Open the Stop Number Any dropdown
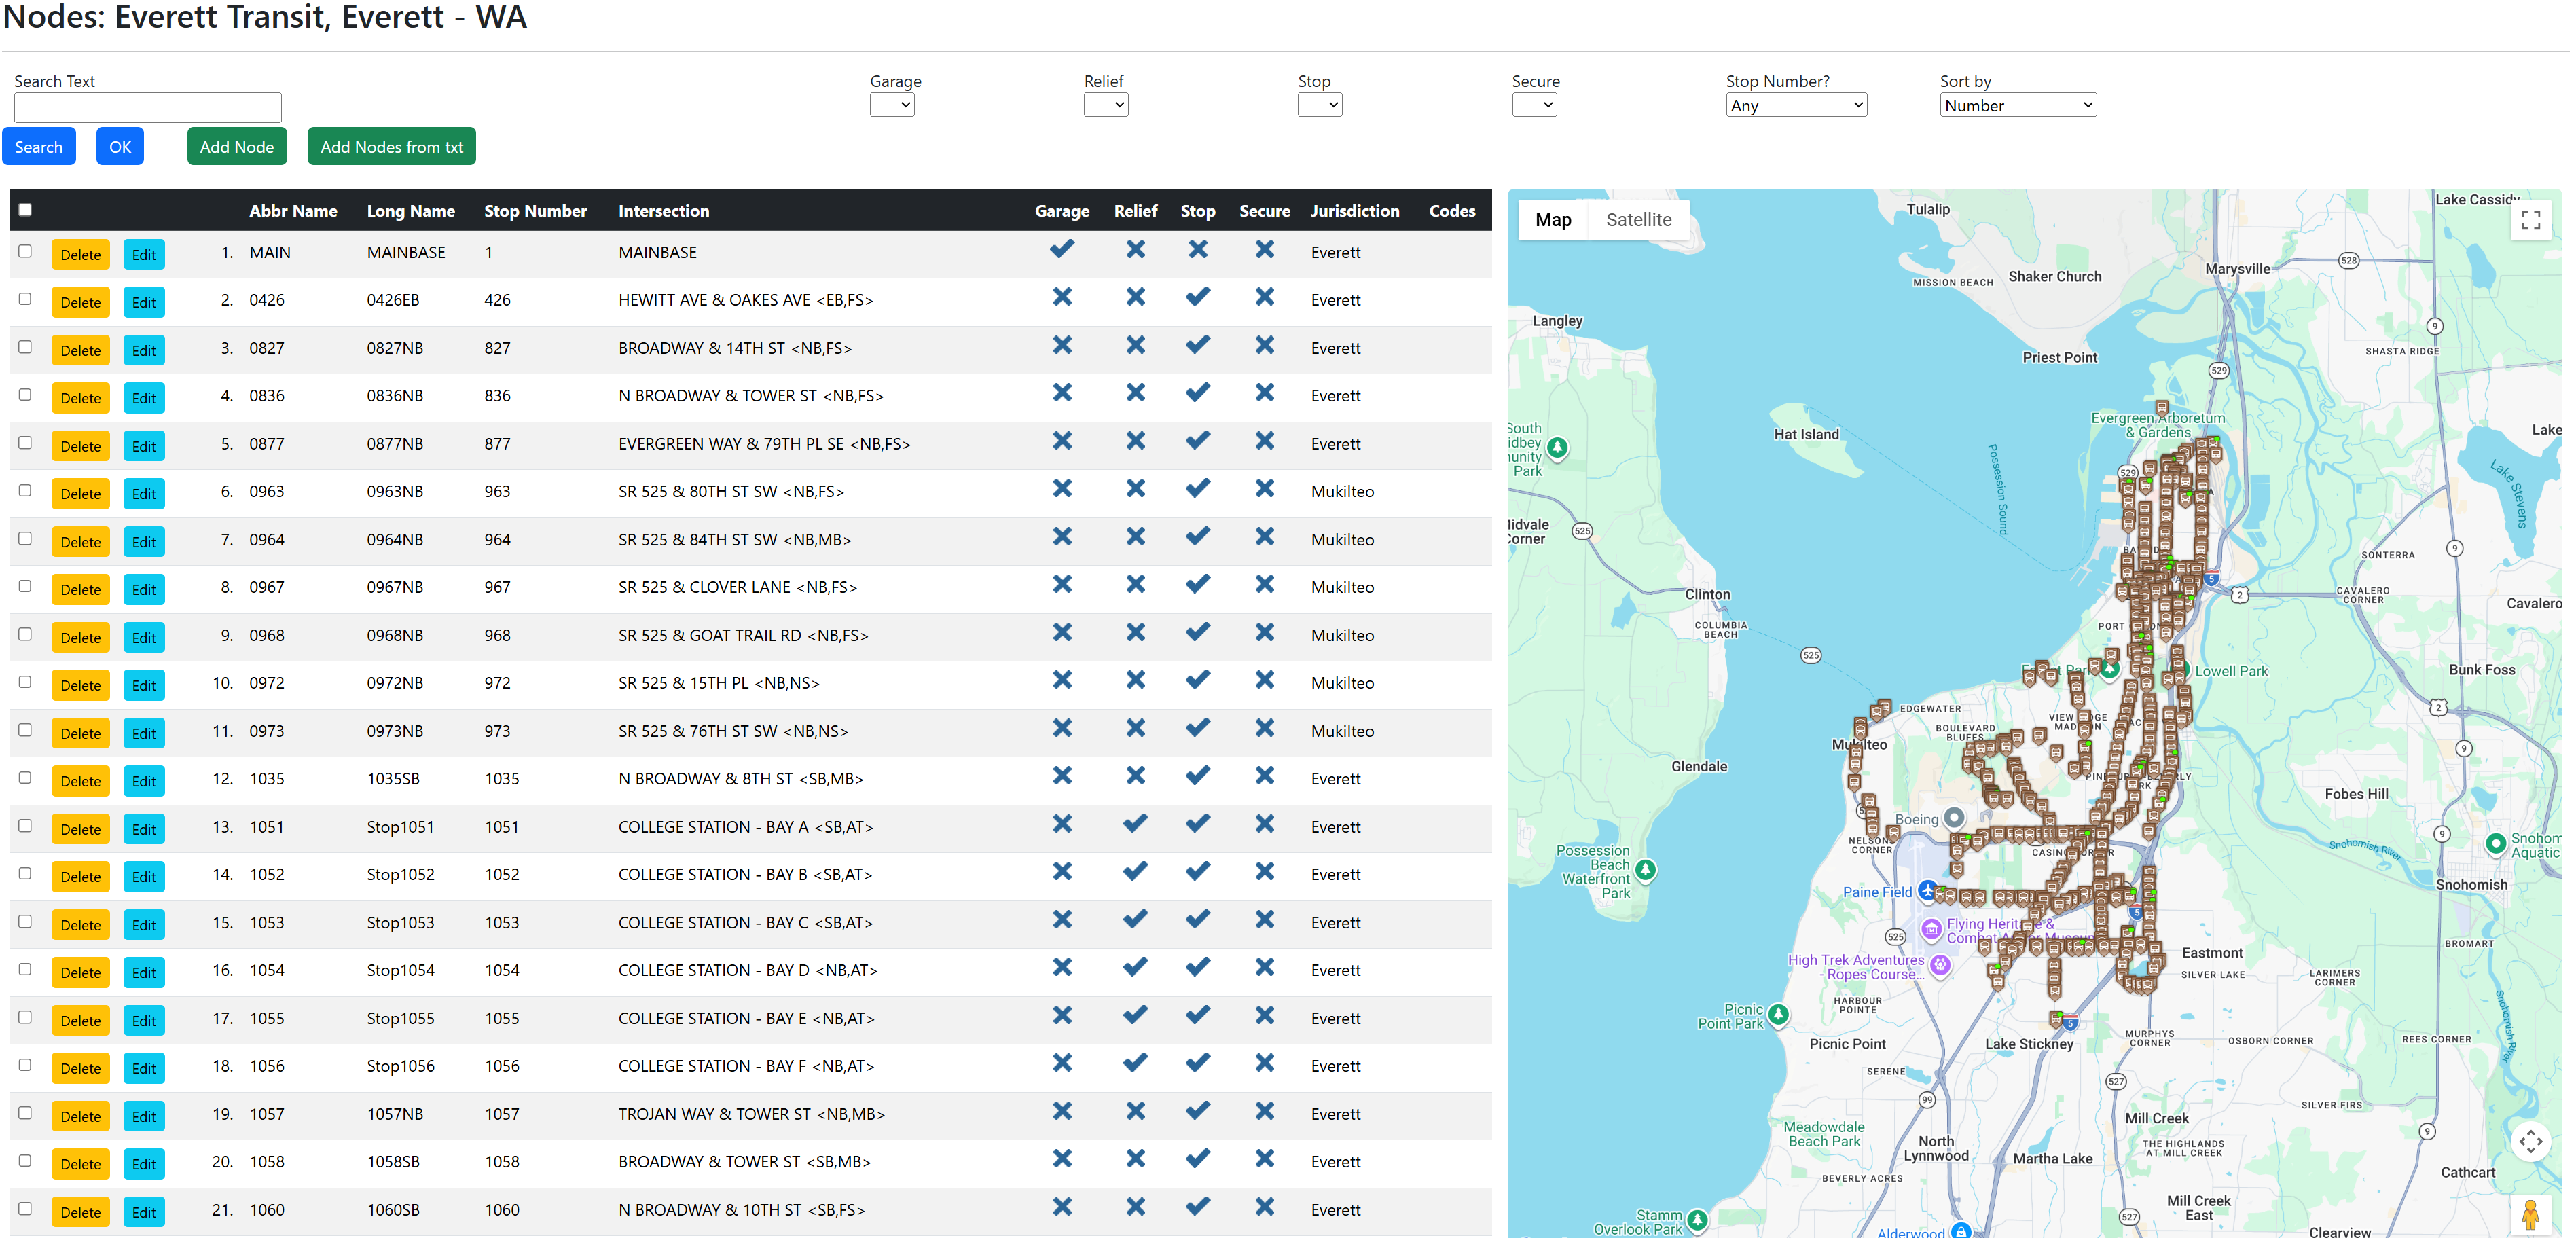The height and width of the screenshot is (1238, 2576). pos(1796,104)
